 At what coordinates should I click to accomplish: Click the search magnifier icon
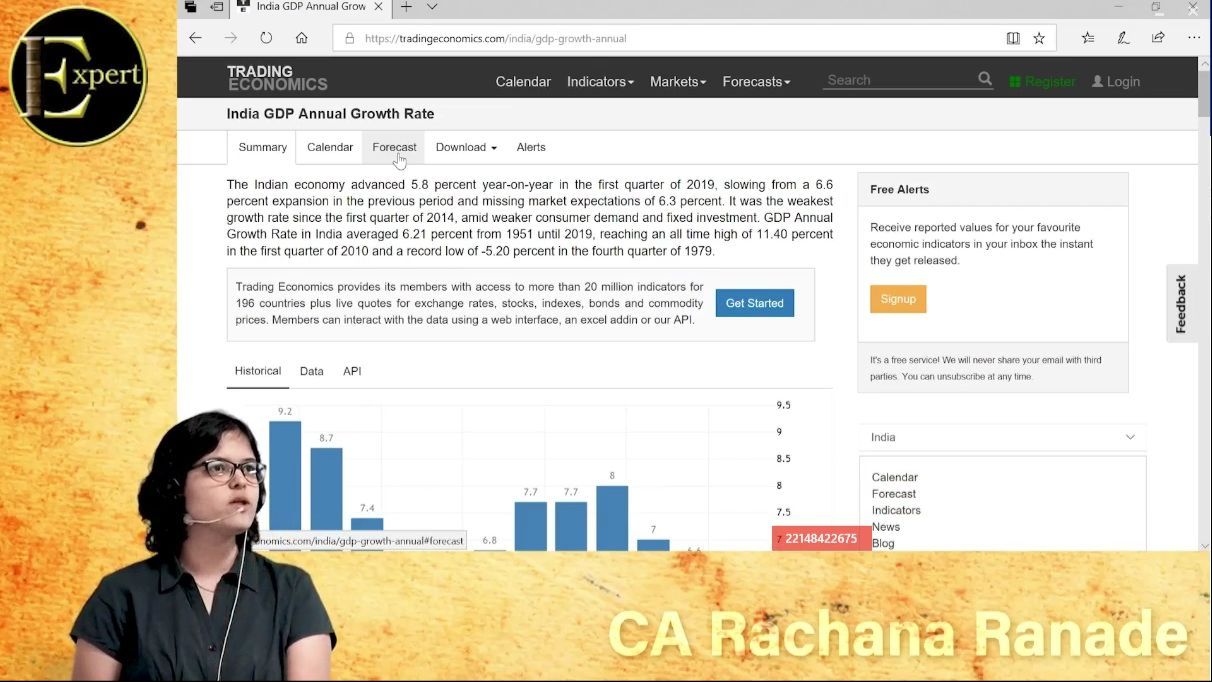point(985,79)
